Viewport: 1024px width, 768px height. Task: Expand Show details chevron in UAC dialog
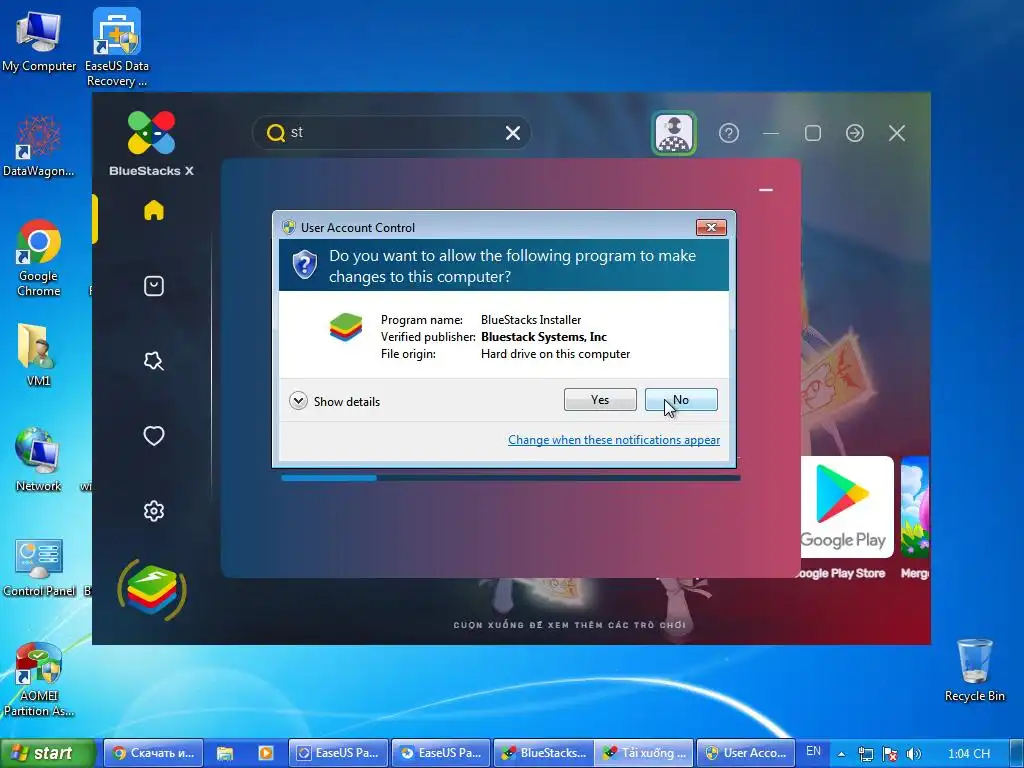click(298, 400)
